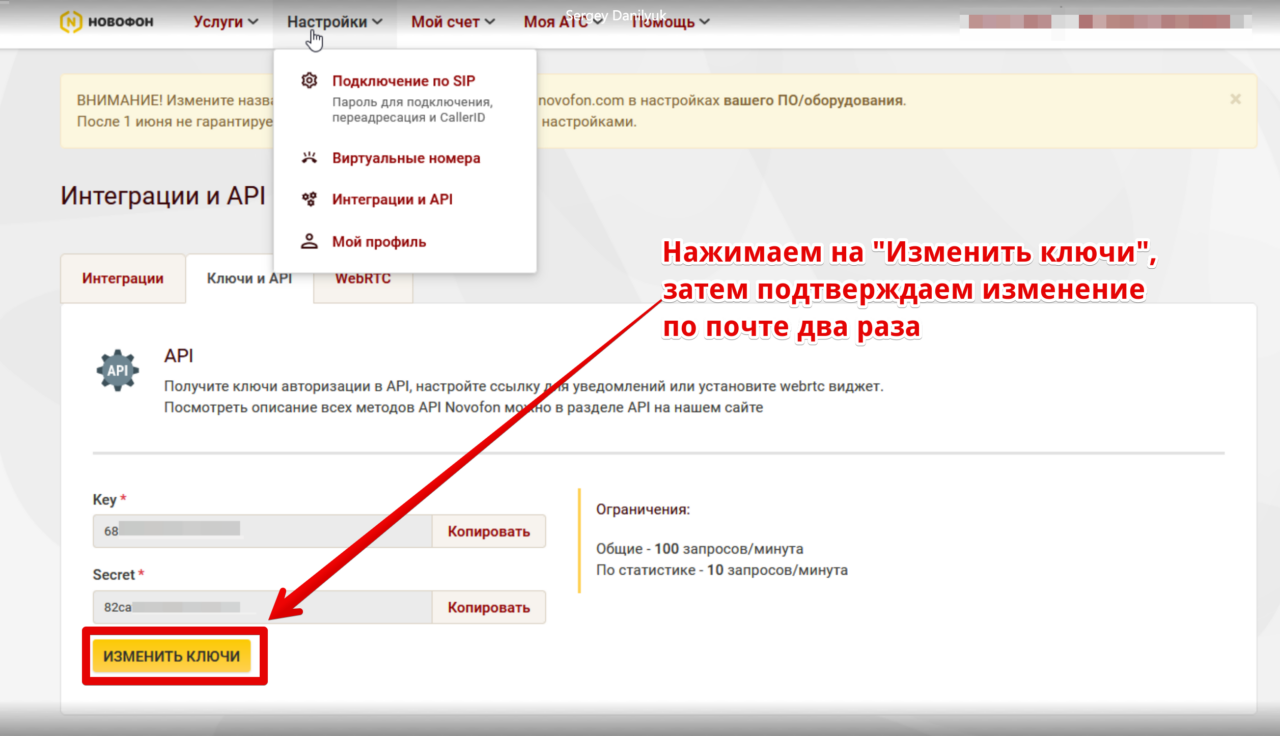Image resolution: width=1280 pixels, height=736 pixels.
Task: Copy the Secret value
Action: pyautogui.click(x=489, y=607)
